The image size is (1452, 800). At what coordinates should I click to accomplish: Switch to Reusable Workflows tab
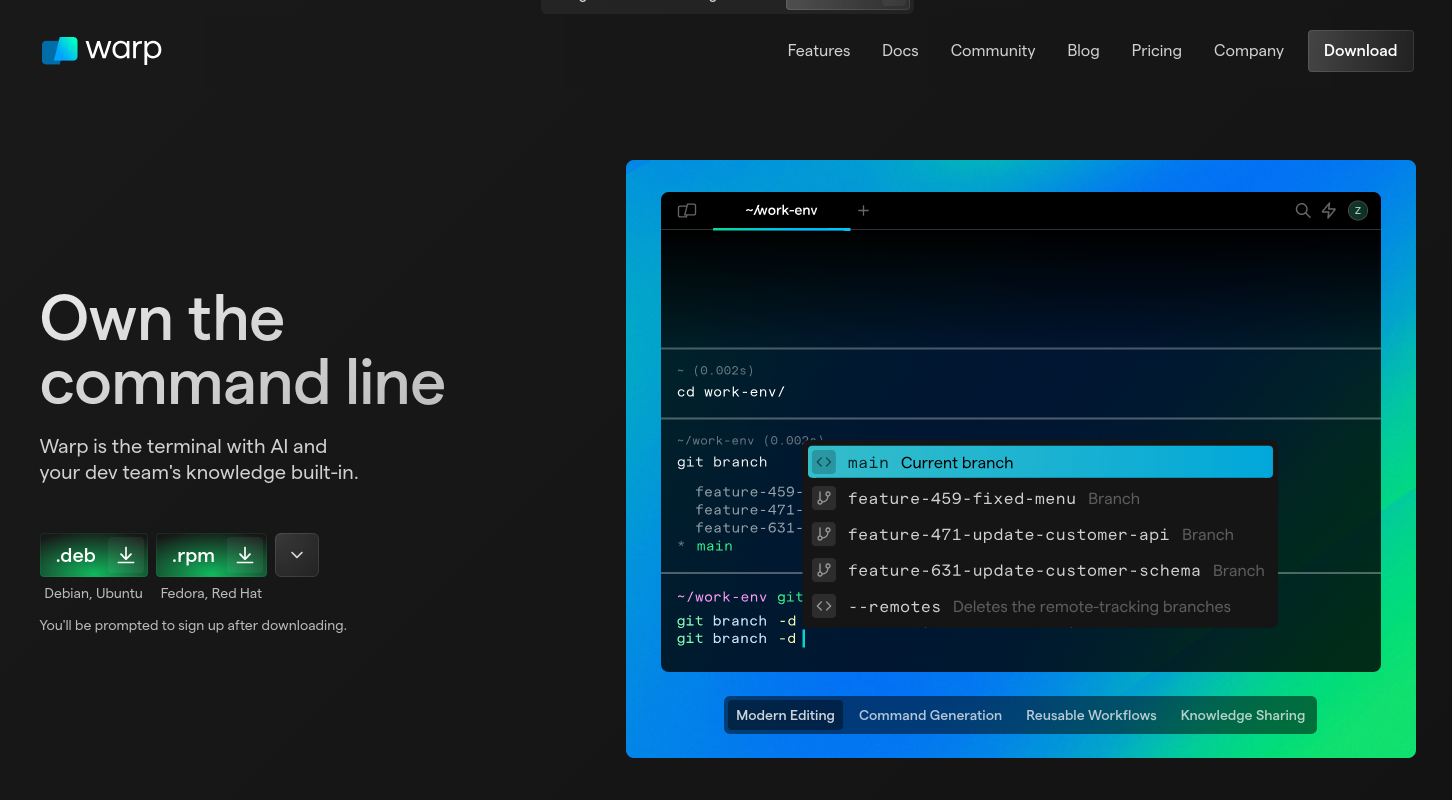1091,715
